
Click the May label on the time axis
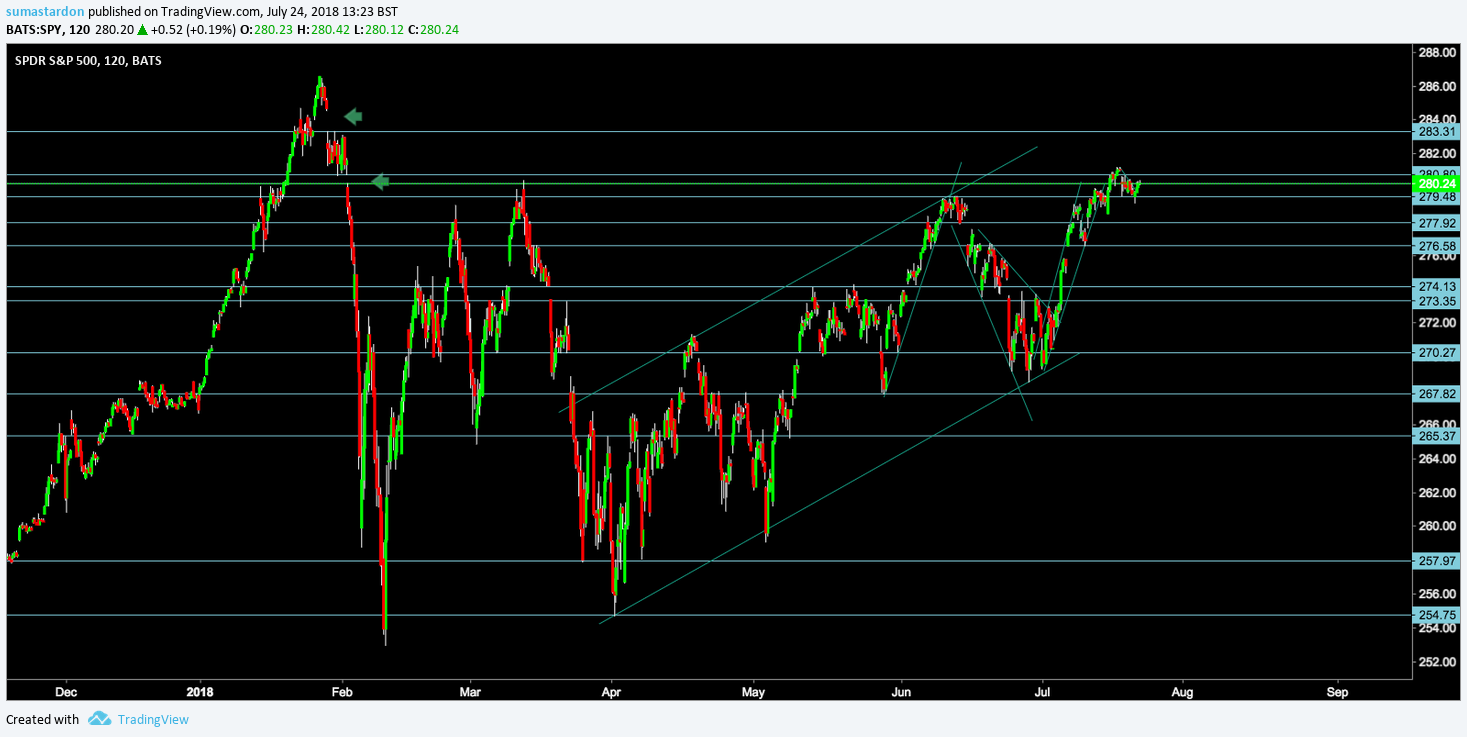click(754, 691)
